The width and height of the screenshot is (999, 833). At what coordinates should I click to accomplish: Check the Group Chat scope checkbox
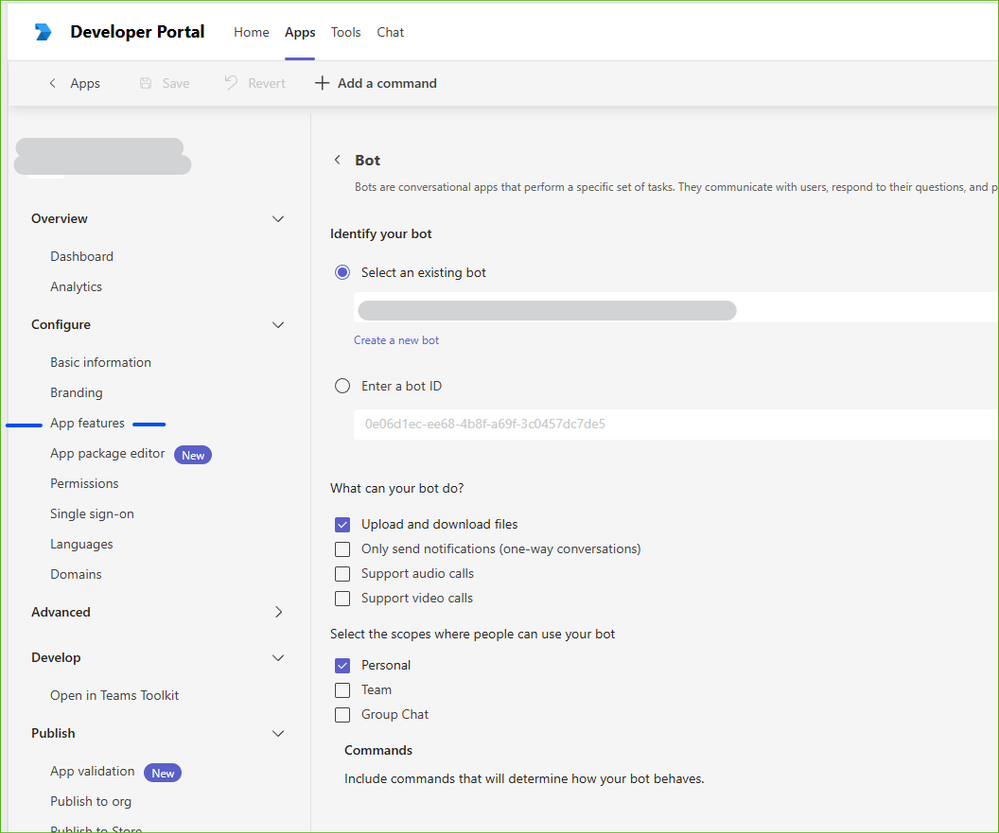click(342, 715)
